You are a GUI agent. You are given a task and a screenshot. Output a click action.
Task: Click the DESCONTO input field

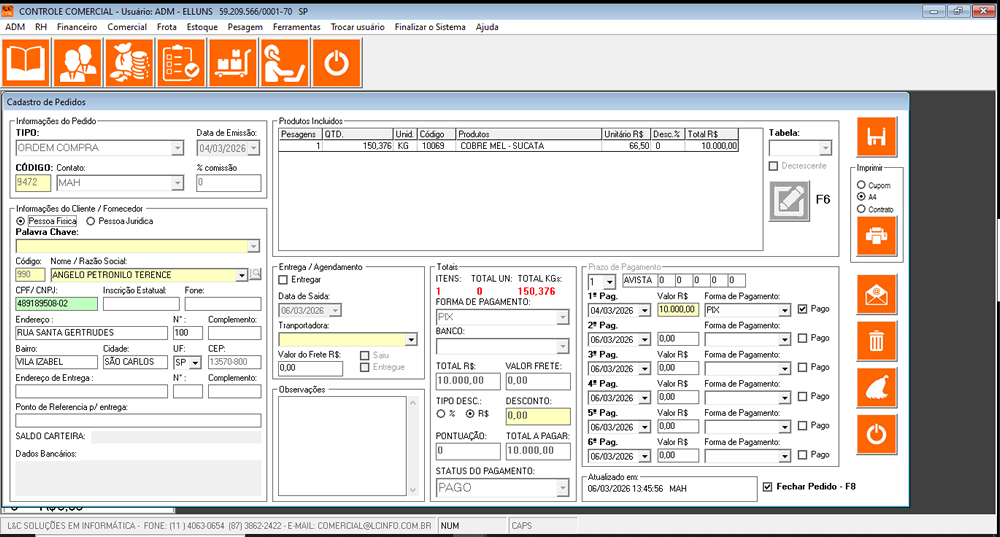point(537,416)
